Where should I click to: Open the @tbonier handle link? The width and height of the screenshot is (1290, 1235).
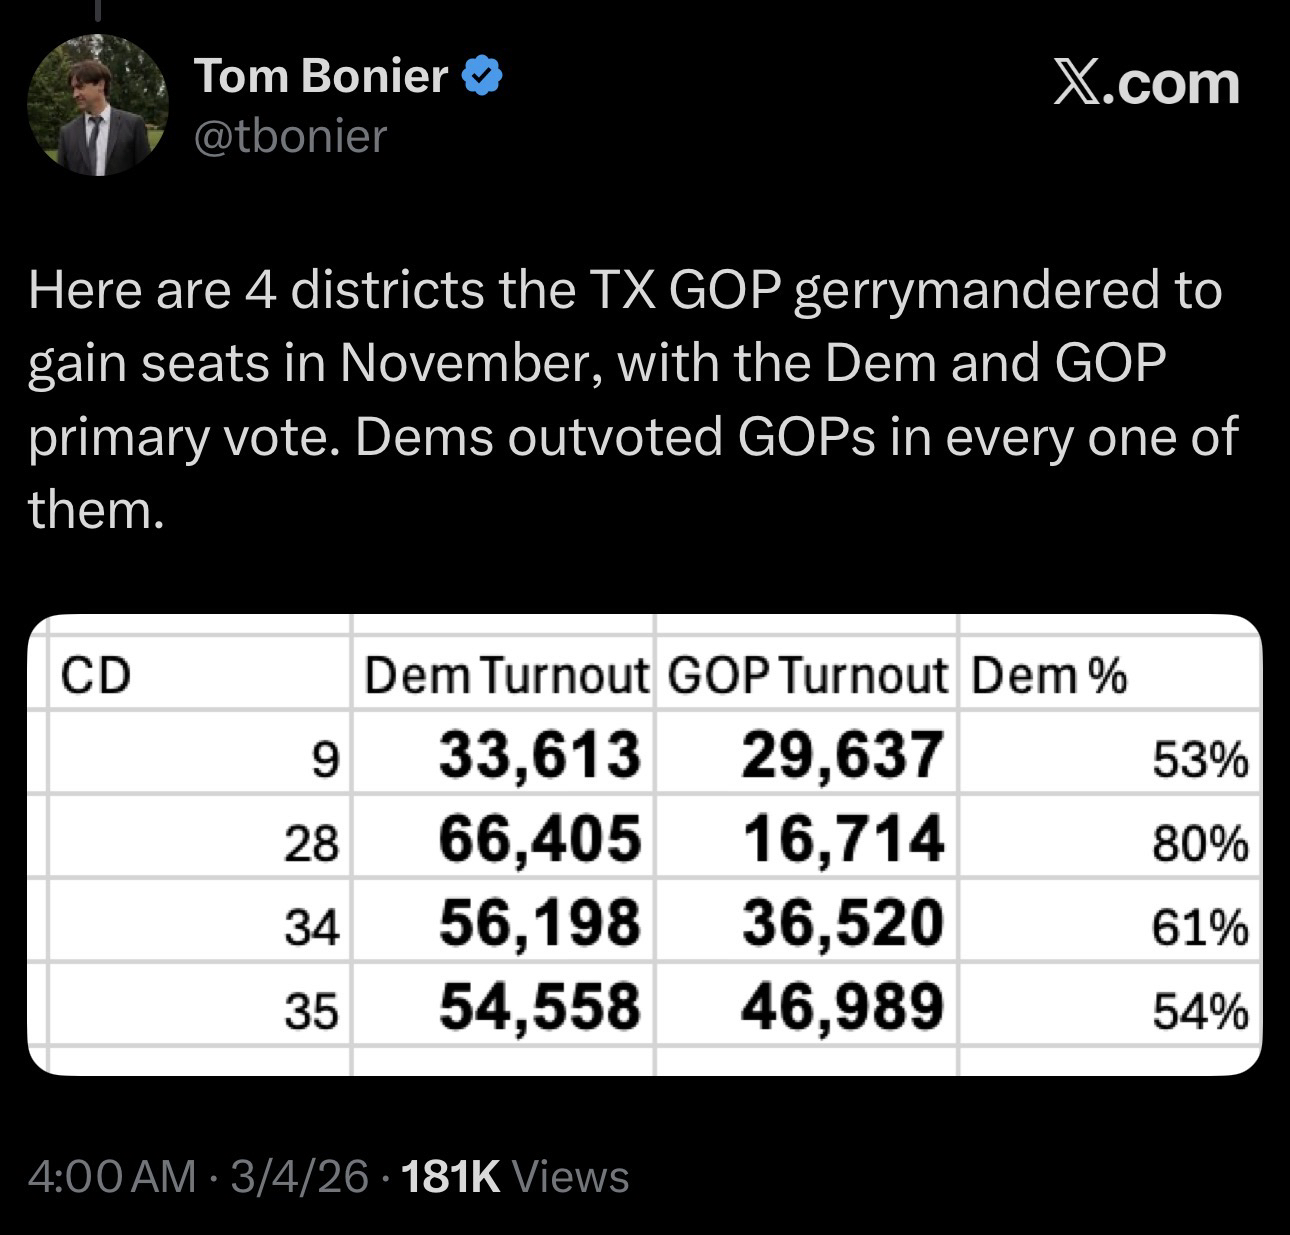click(290, 137)
